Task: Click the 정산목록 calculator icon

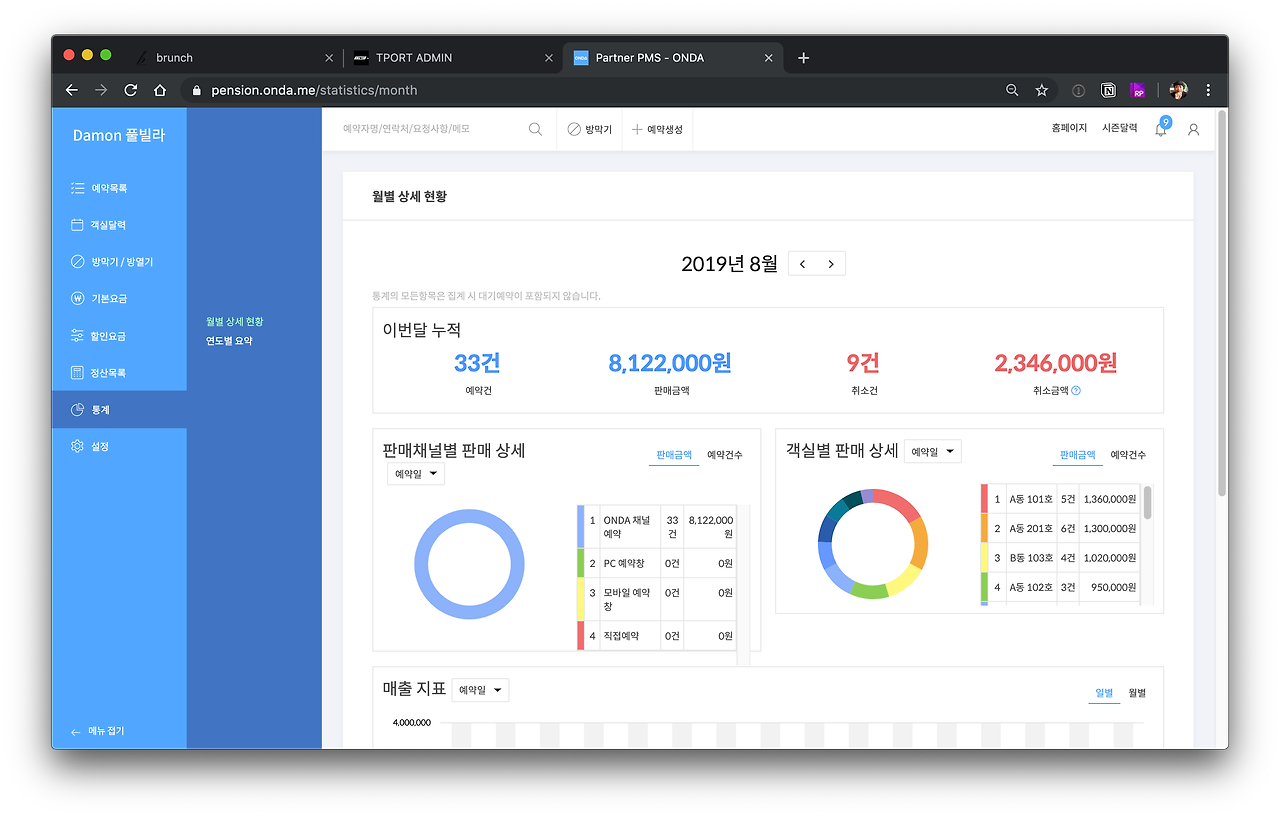Action: [x=77, y=373]
